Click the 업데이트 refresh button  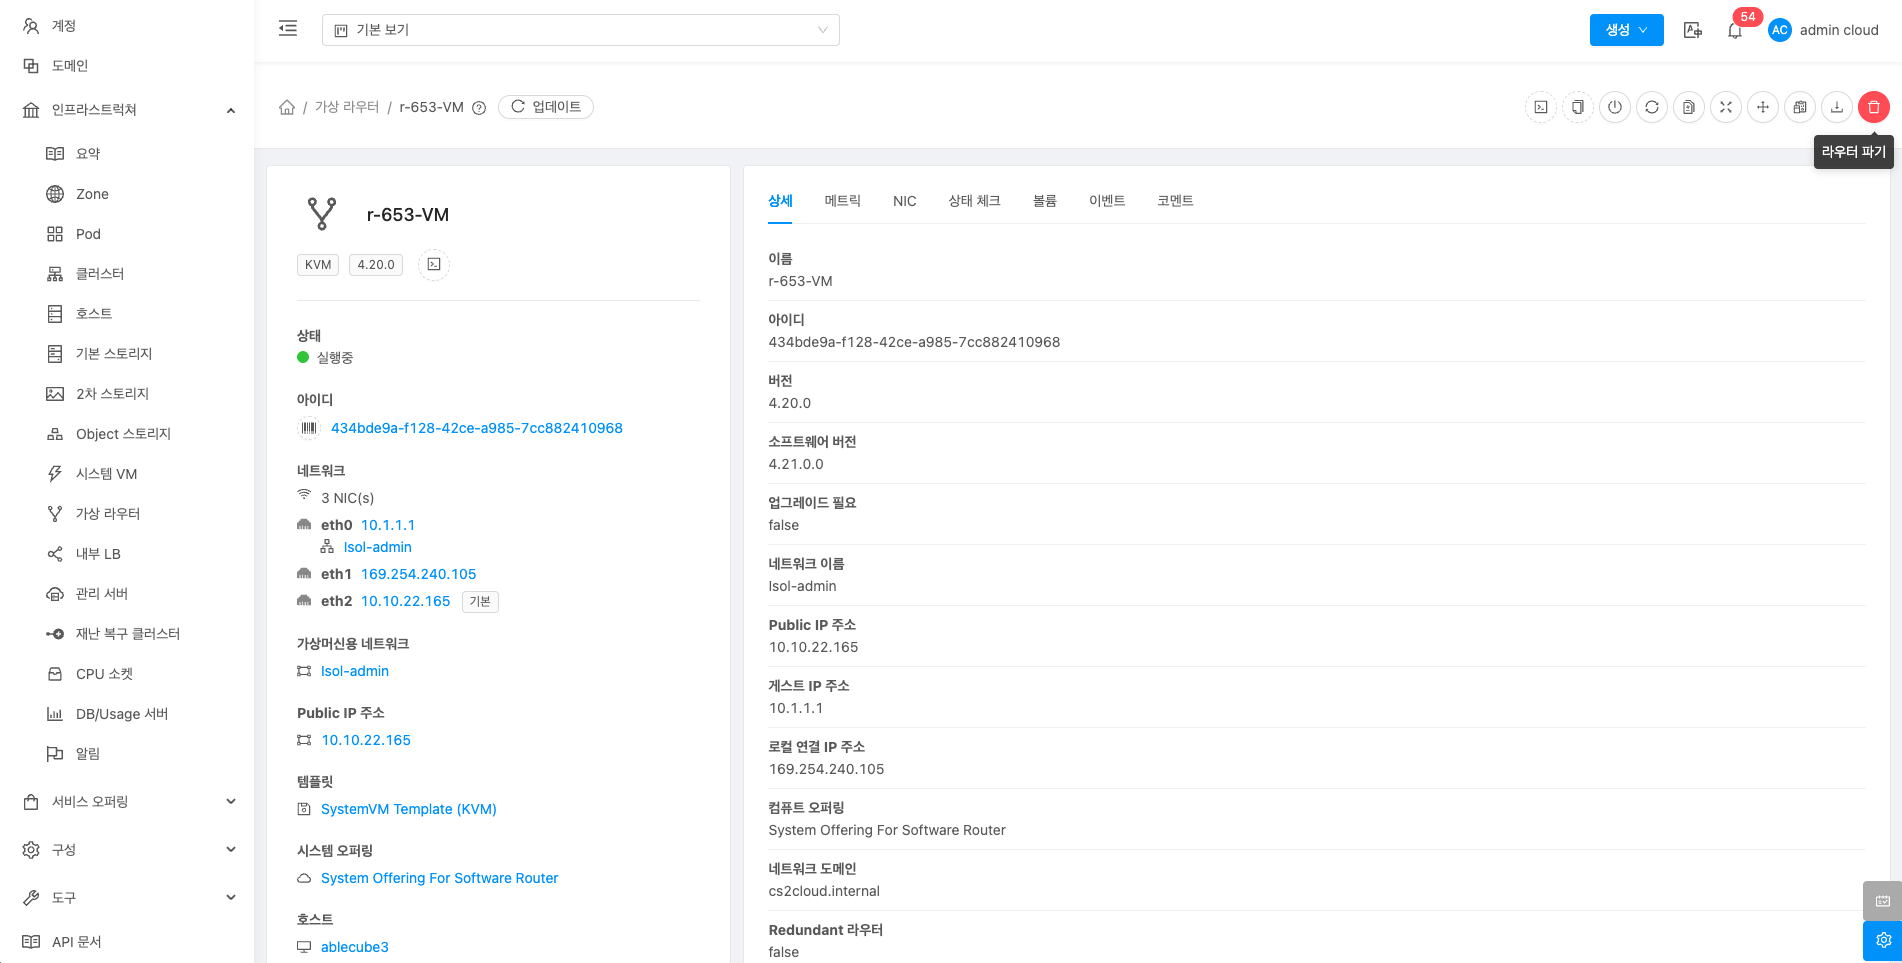click(x=546, y=107)
